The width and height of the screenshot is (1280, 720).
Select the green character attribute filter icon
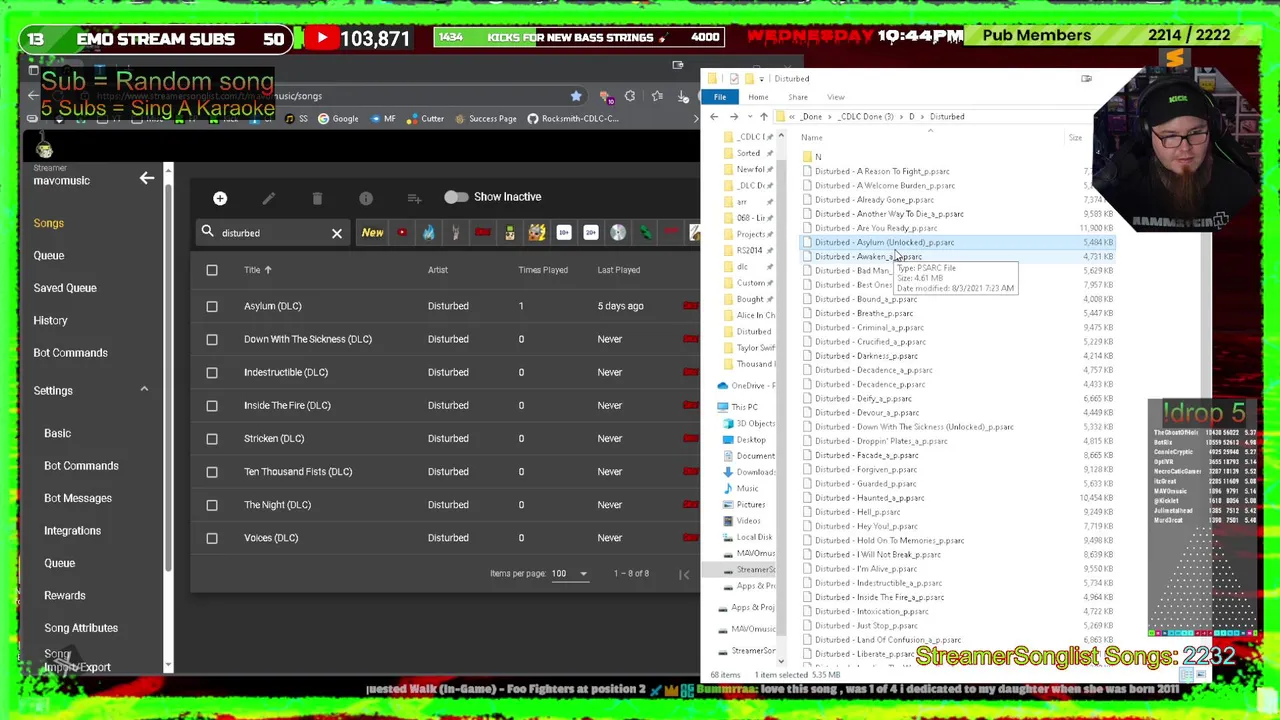[509, 233]
